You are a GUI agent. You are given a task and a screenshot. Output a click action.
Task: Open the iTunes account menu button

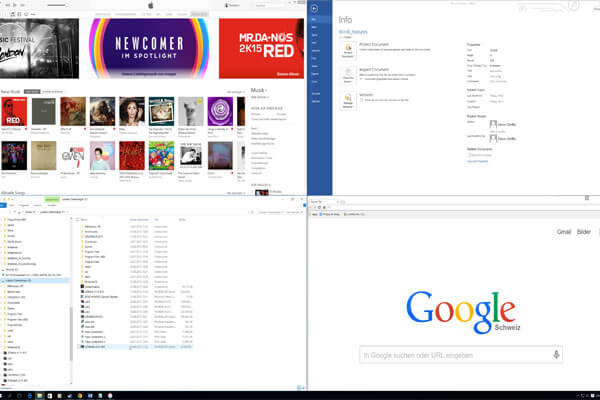coord(232,5)
